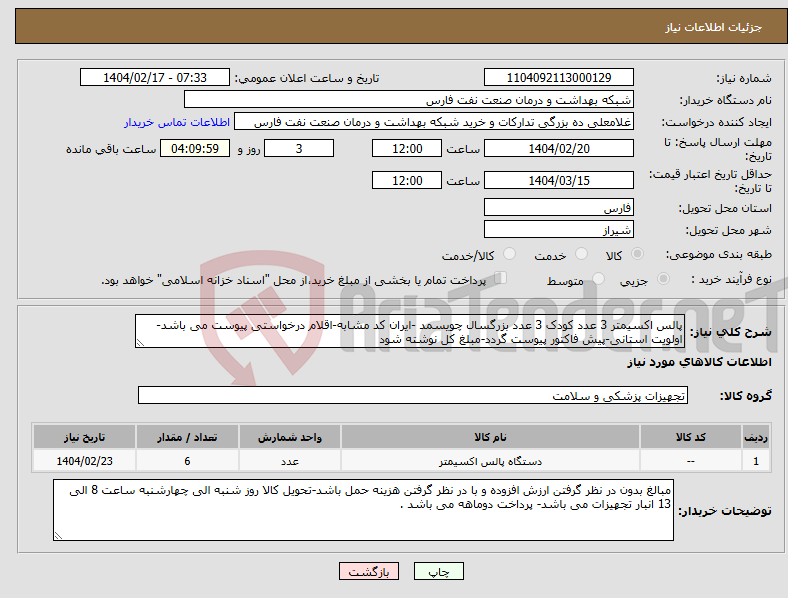Click the کد کالا column header
Image resolution: width=788 pixels, height=598 pixels.
click(691, 437)
